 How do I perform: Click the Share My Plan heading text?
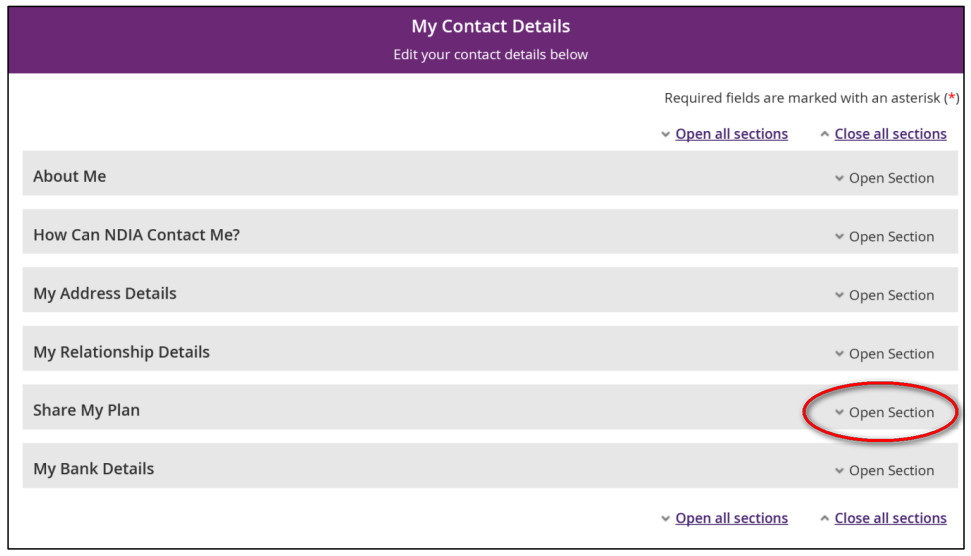[86, 410]
